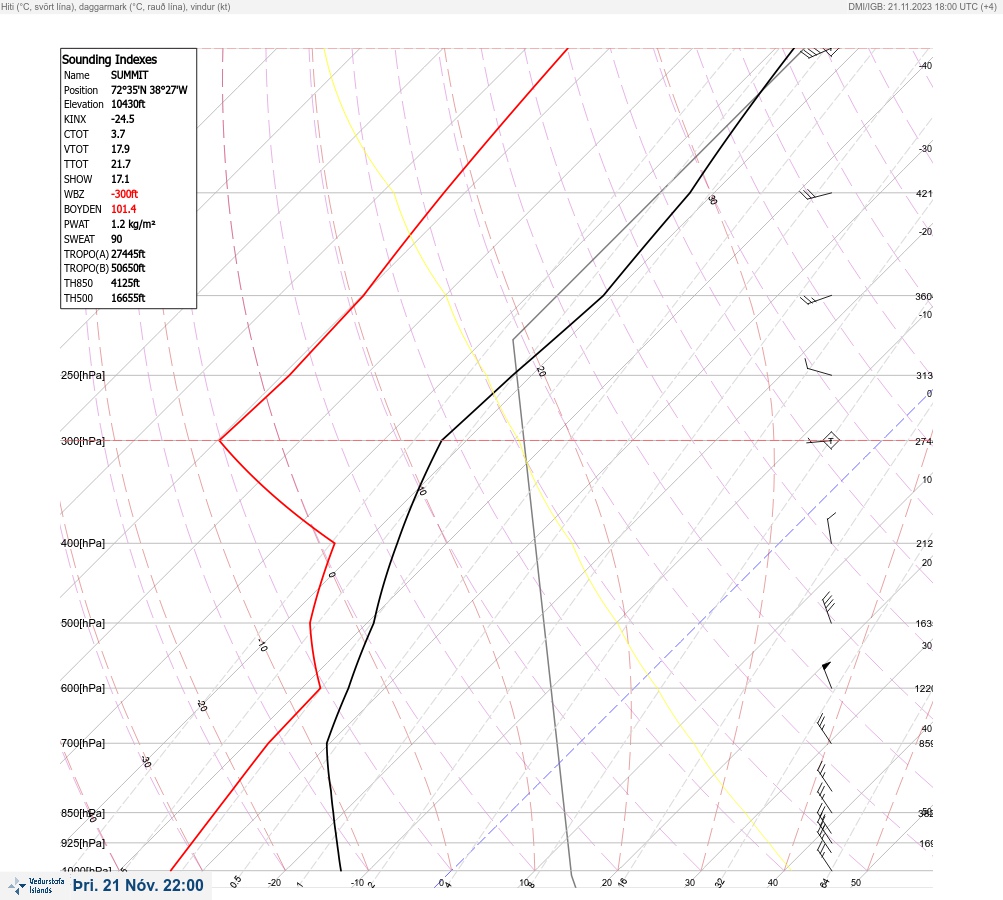The image size is (1003, 900).
Task: Click the 400[hPa] pressure label
Action: pyautogui.click(x=83, y=544)
